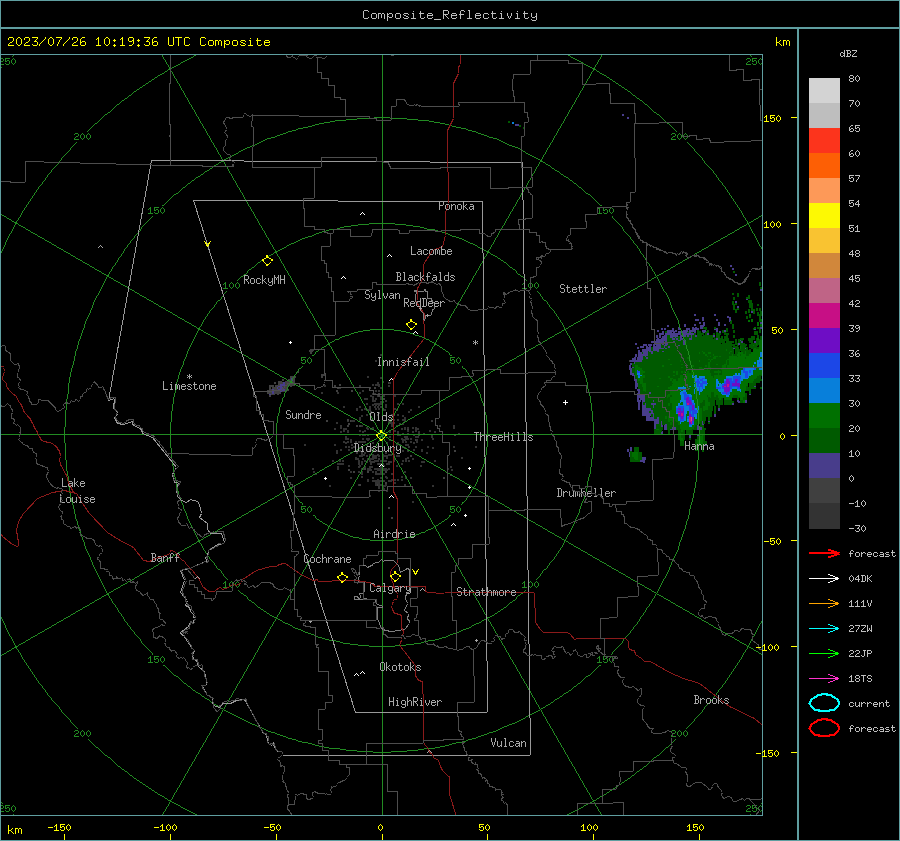Select the 51 dBZ yellow color swatch
This screenshot has width=900, height=841.
point(824,215)
